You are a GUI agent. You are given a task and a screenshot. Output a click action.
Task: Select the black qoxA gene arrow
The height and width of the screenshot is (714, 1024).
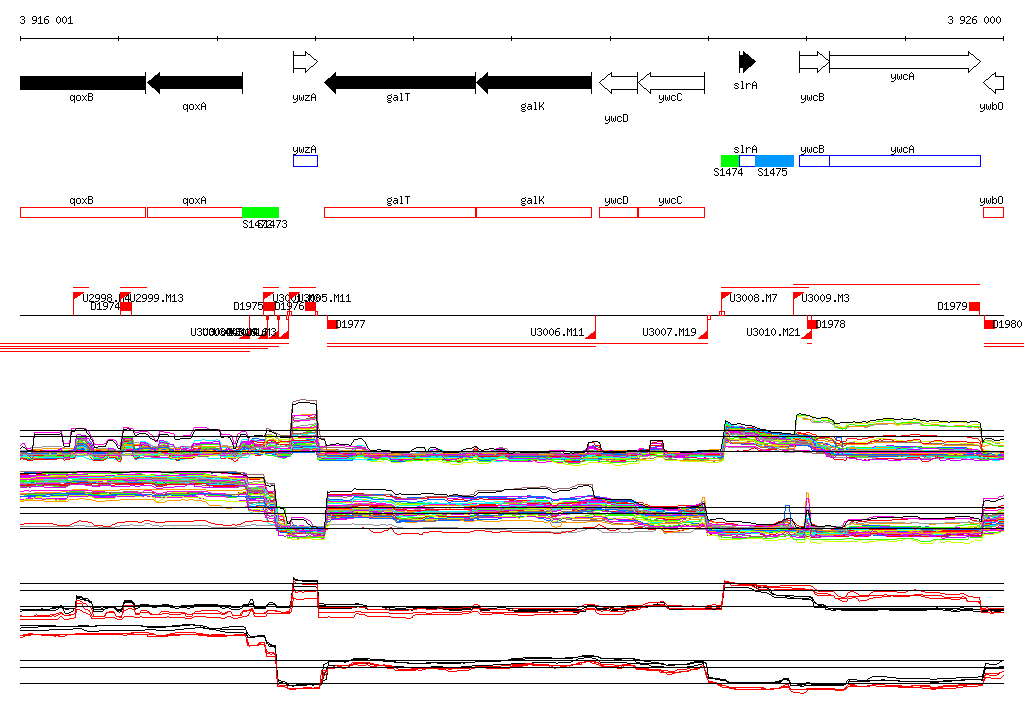tap(195, 82)
